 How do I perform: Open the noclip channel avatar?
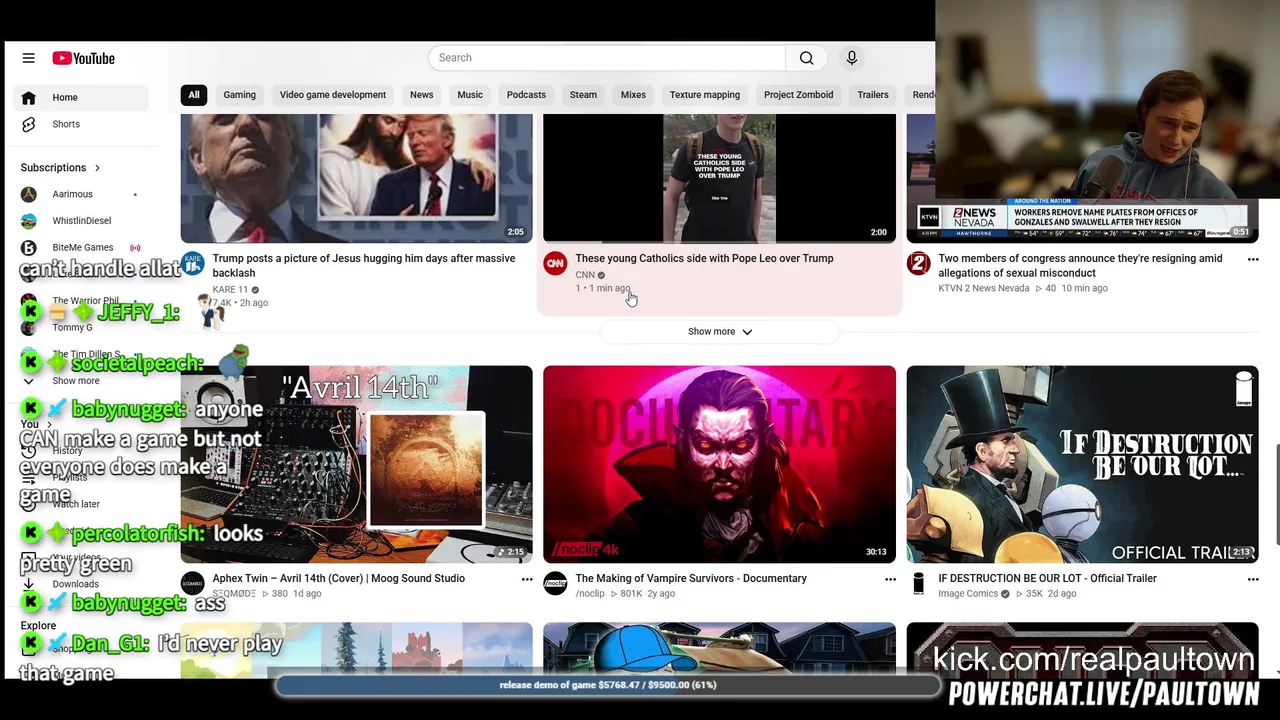(555, 584)
